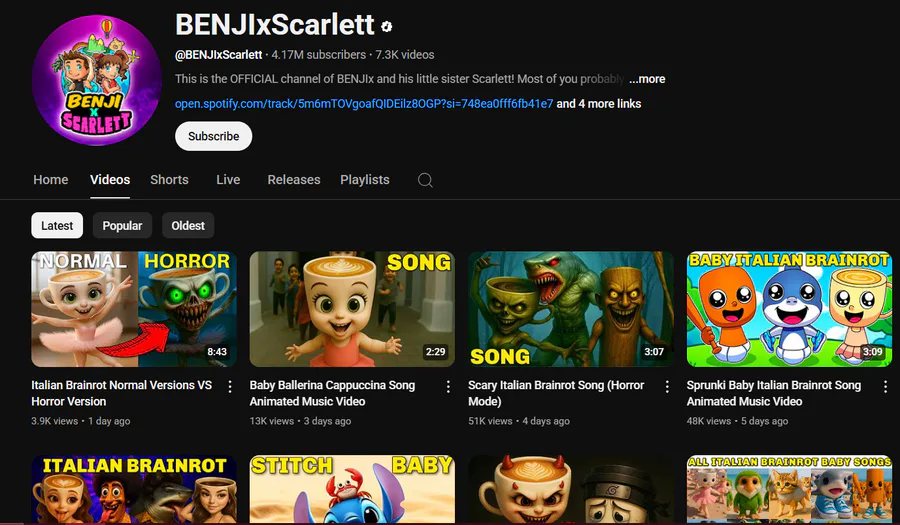Image resolution: width=900 pixels, height=525 pixels.
Task: Switch to the Live tab
Action: click(228, 180)
